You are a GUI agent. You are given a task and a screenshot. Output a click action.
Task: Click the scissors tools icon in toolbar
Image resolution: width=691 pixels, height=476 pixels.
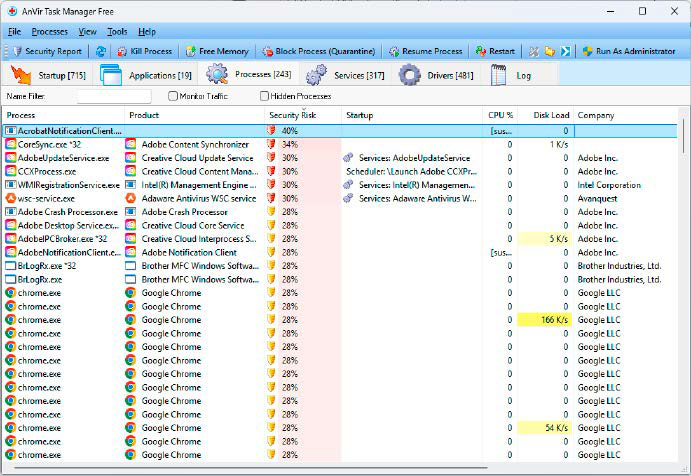coord(534,51)
